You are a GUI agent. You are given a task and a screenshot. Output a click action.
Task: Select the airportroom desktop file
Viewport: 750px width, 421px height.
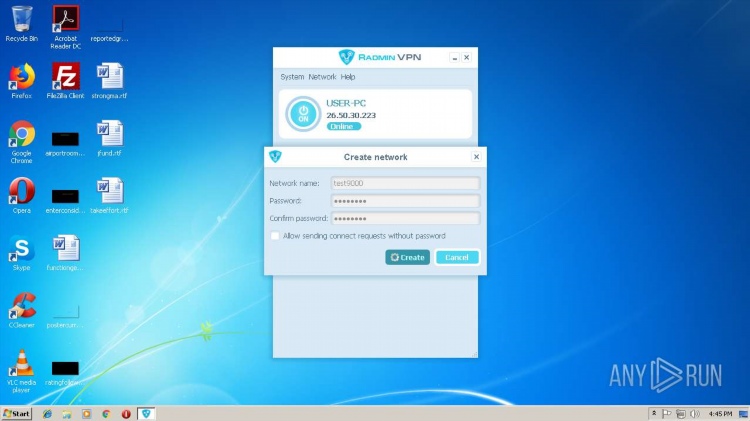[66, 142]
